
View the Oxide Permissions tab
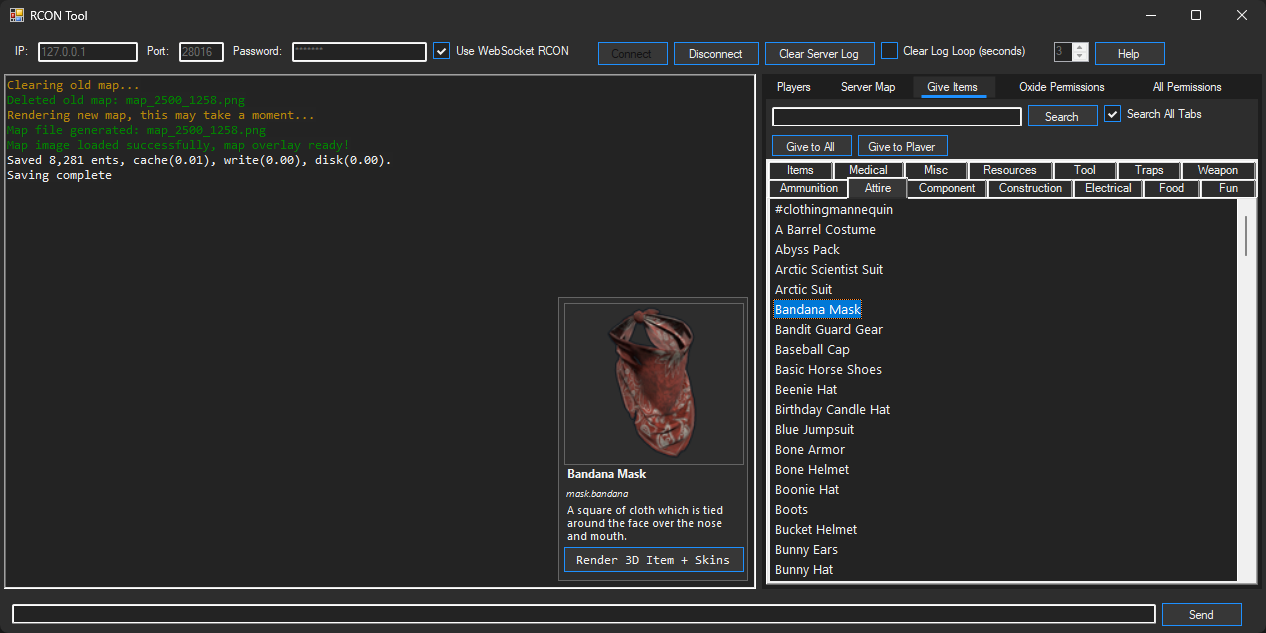(x=1061, y=87)
